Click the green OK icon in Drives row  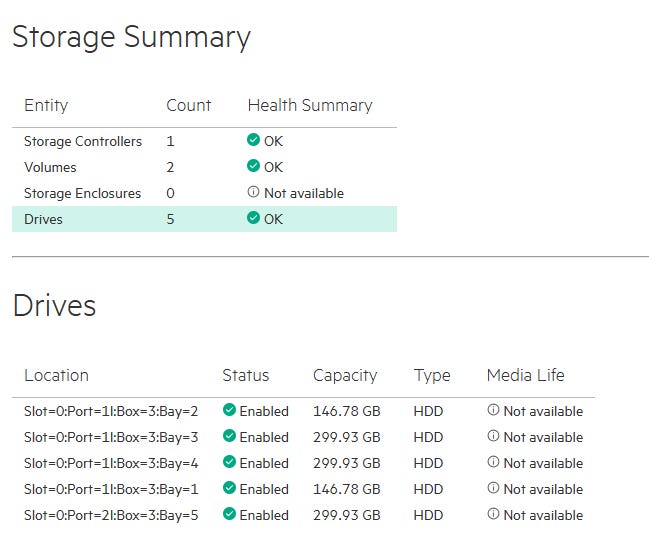coord(254,219)
